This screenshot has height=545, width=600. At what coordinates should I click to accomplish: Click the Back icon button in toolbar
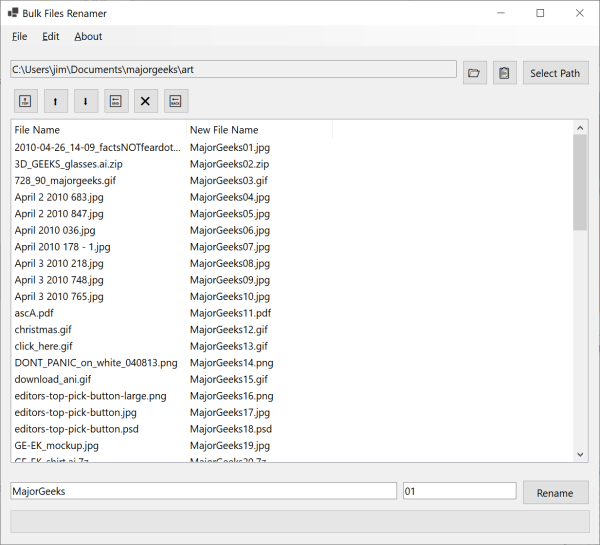pos(176,101)
